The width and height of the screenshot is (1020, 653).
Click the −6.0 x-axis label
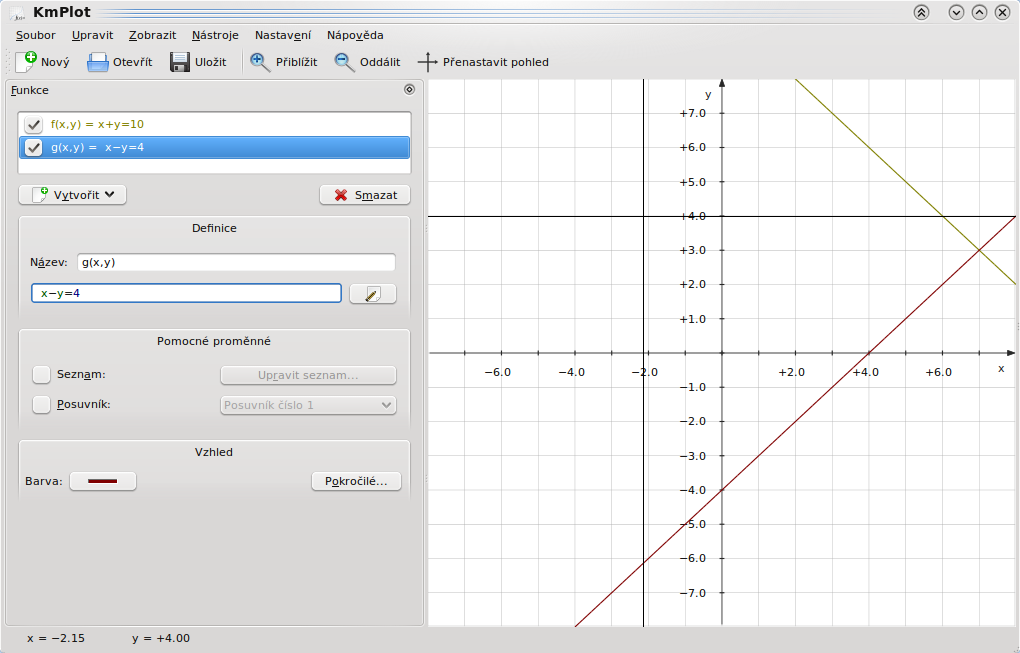tap(498, 372)
